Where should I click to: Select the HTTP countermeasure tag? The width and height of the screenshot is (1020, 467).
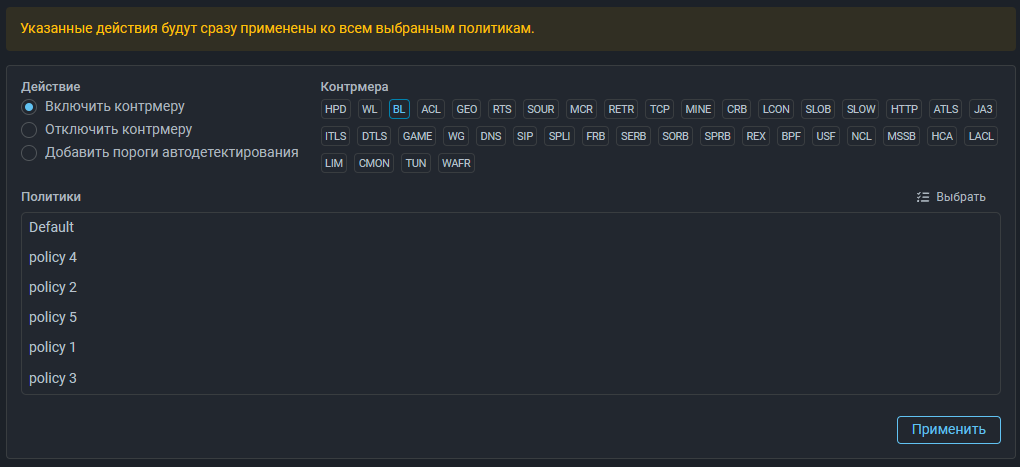click(x=904, y=109)
